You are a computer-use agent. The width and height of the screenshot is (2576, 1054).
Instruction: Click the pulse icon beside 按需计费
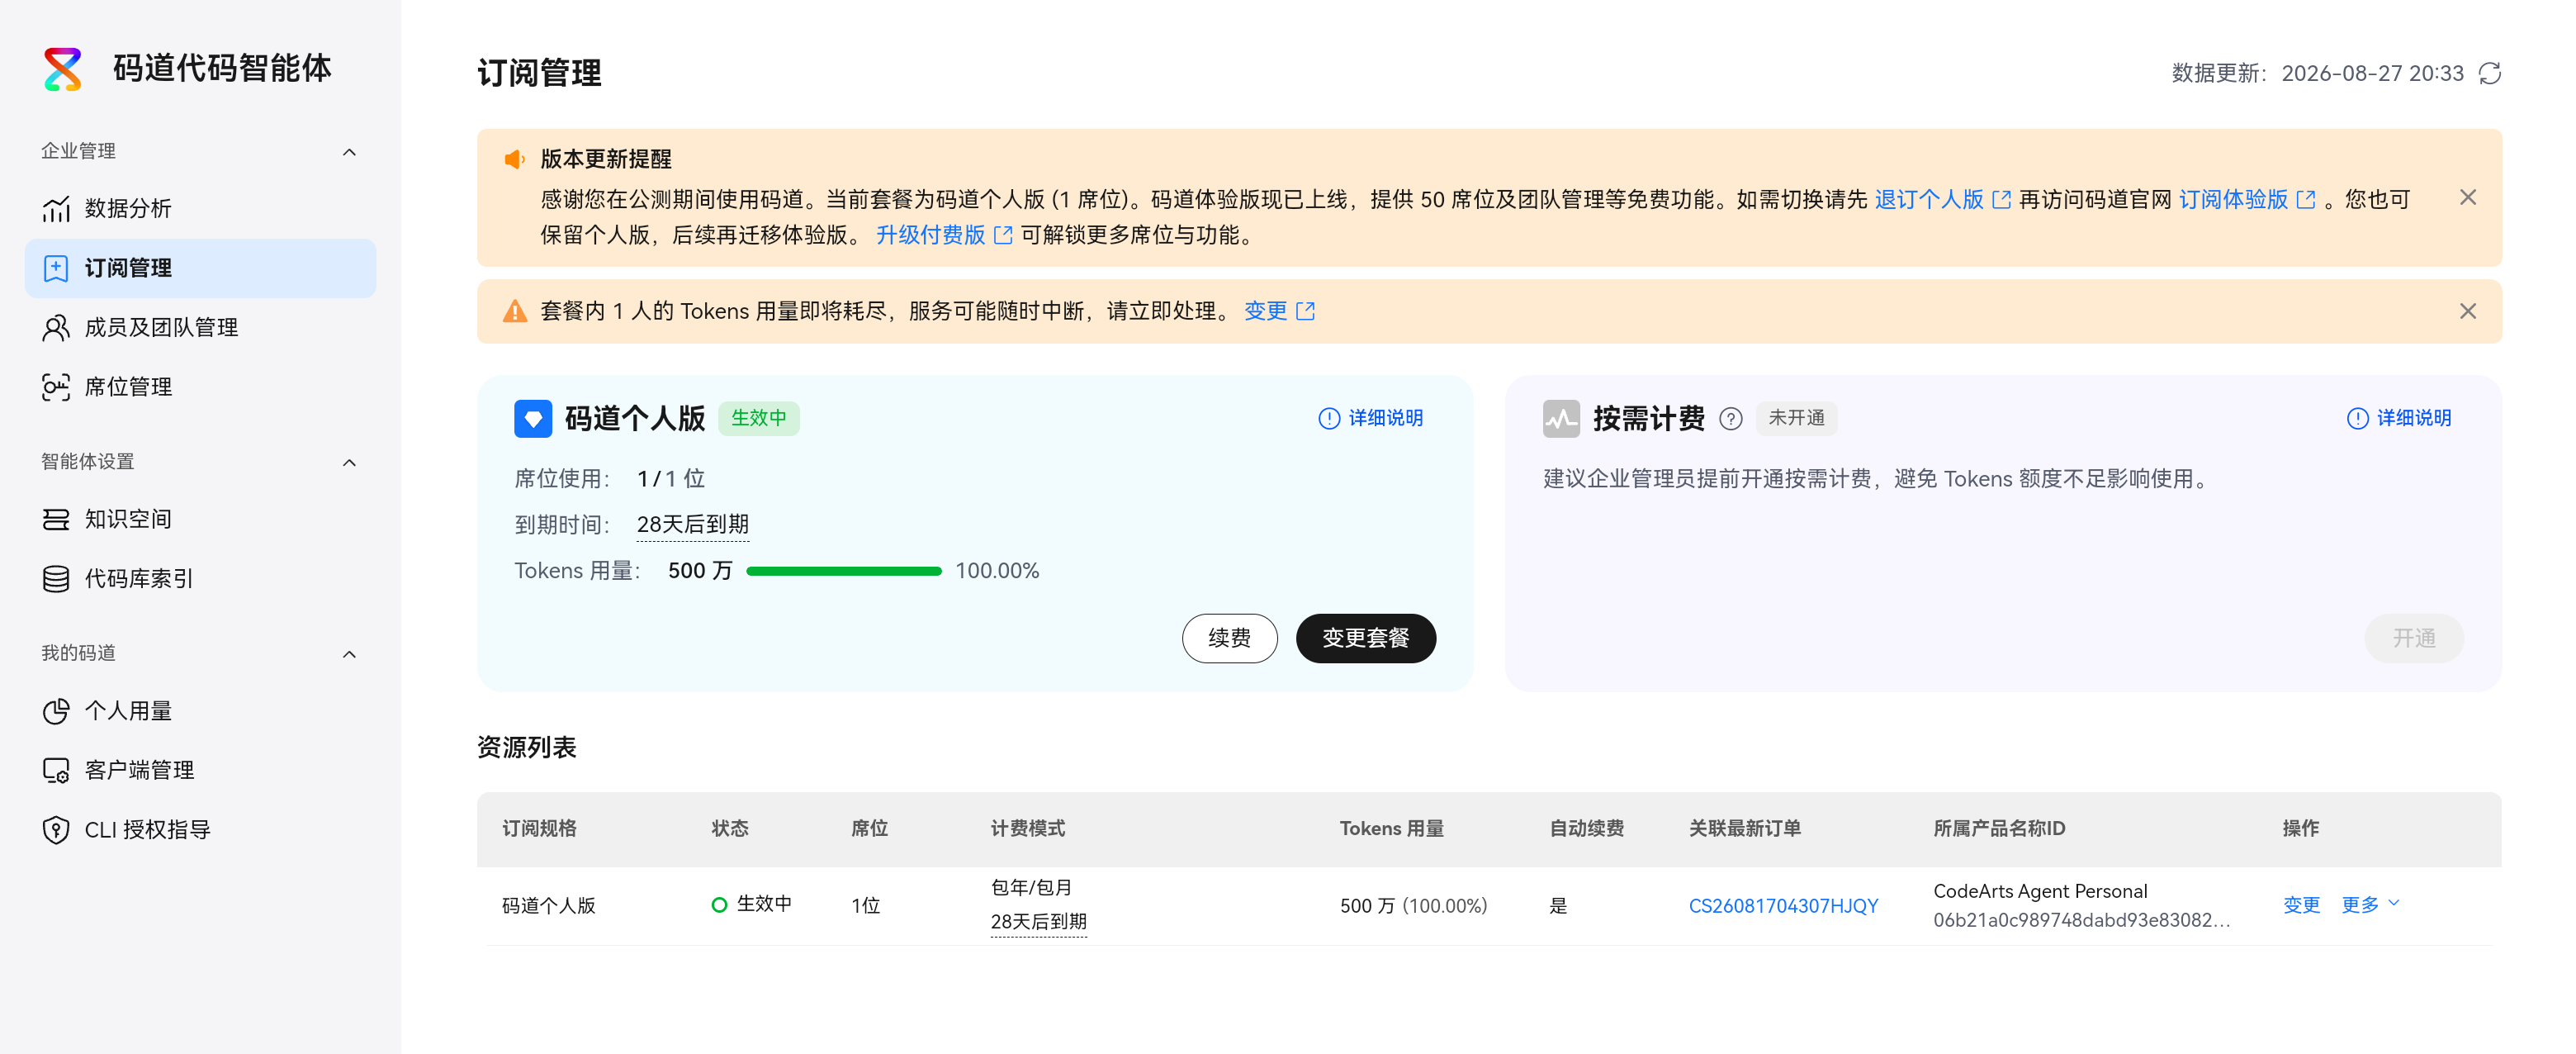pyautogui.click(x=1561, y=418)
